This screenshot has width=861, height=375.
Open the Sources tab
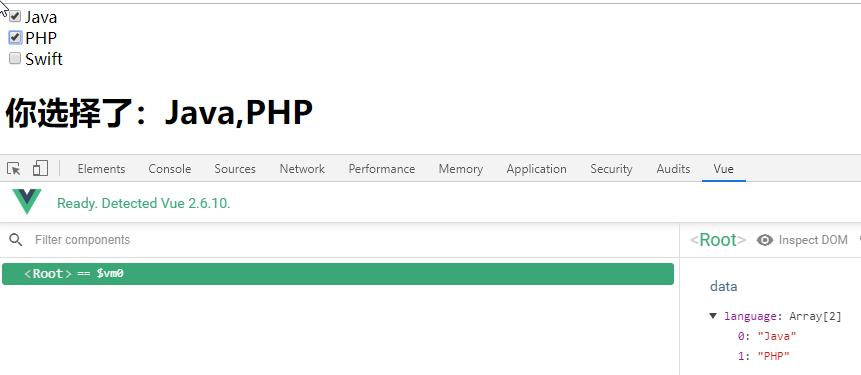[235, 169]
